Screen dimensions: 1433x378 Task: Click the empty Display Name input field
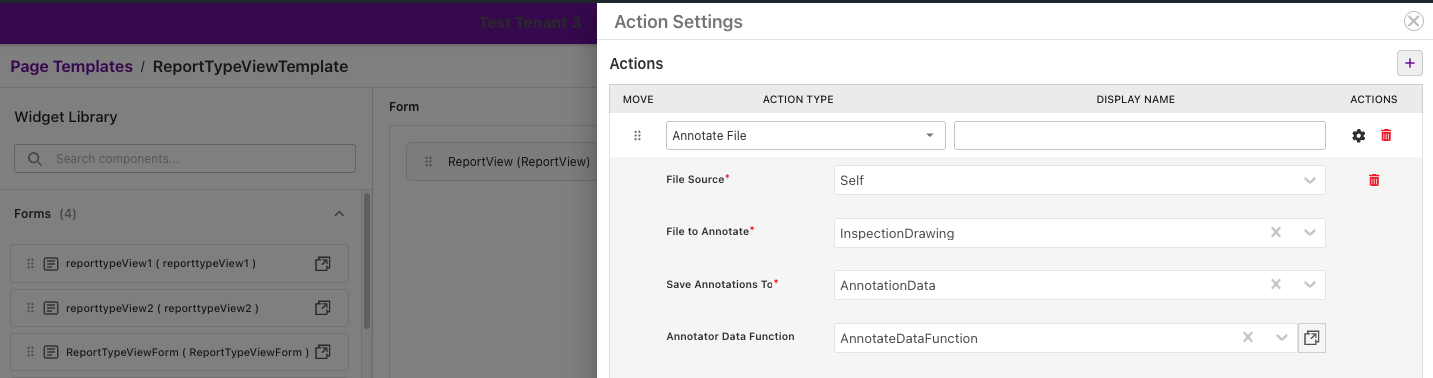pyautogui.click(x=1139, y=135)
